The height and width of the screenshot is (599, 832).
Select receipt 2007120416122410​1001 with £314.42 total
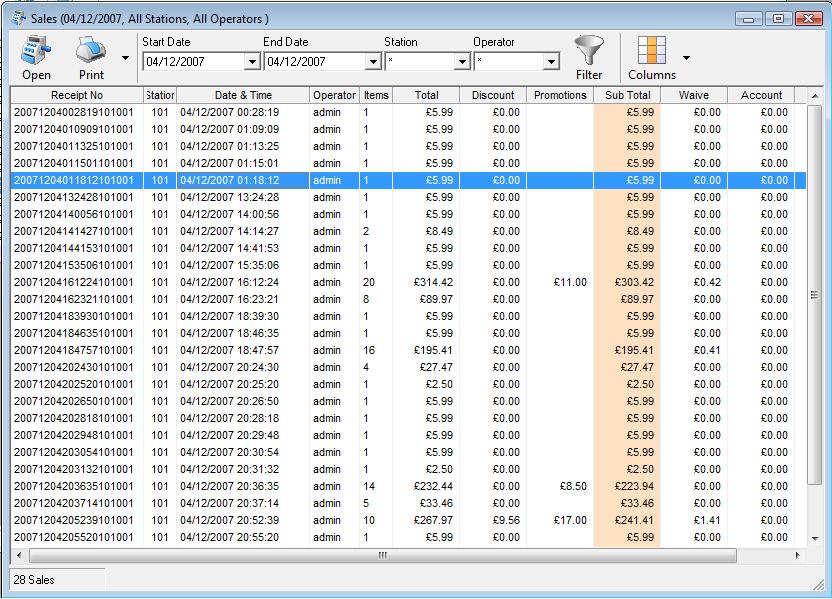[73, 282]
